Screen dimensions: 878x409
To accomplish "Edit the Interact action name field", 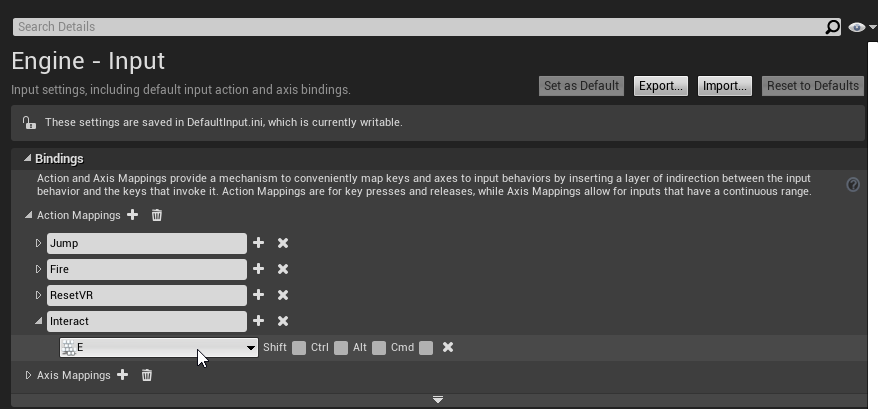I will (147, 321).
